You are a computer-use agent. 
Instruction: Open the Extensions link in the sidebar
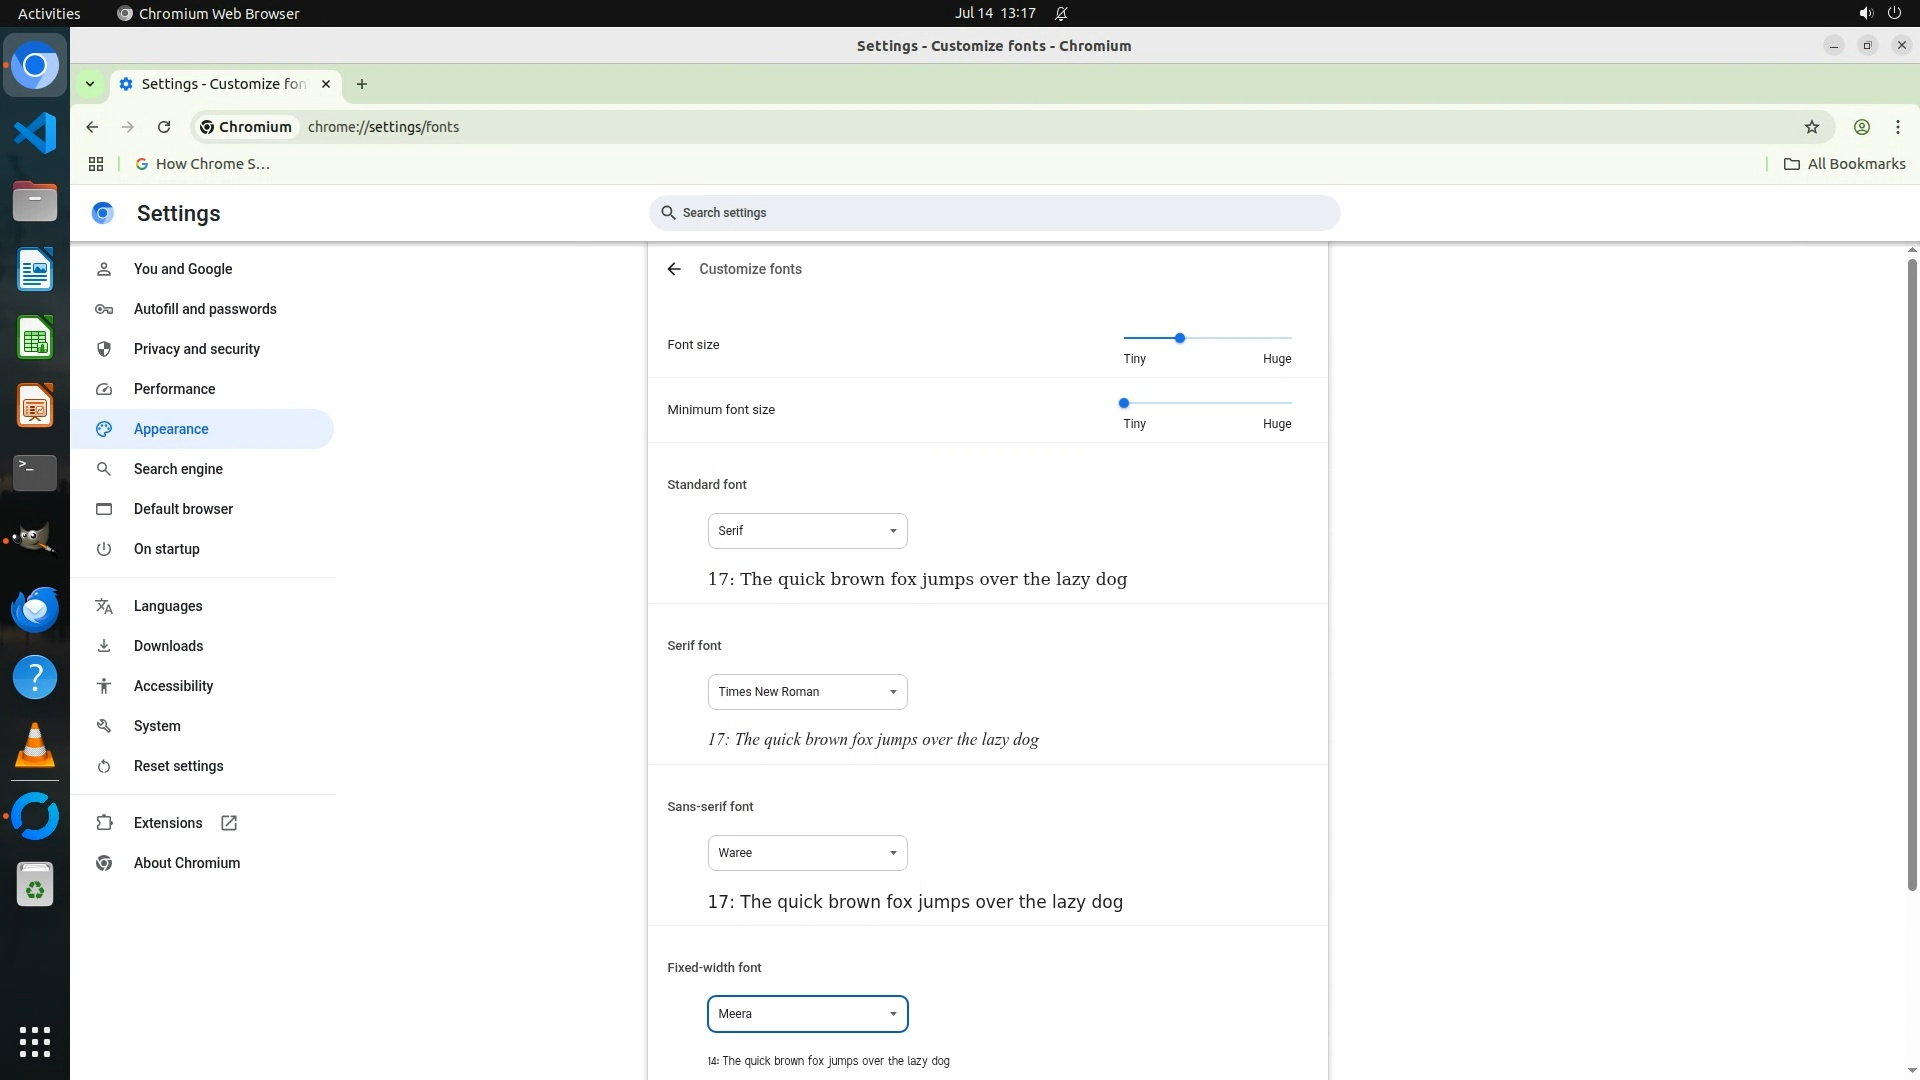pos(168,823)
